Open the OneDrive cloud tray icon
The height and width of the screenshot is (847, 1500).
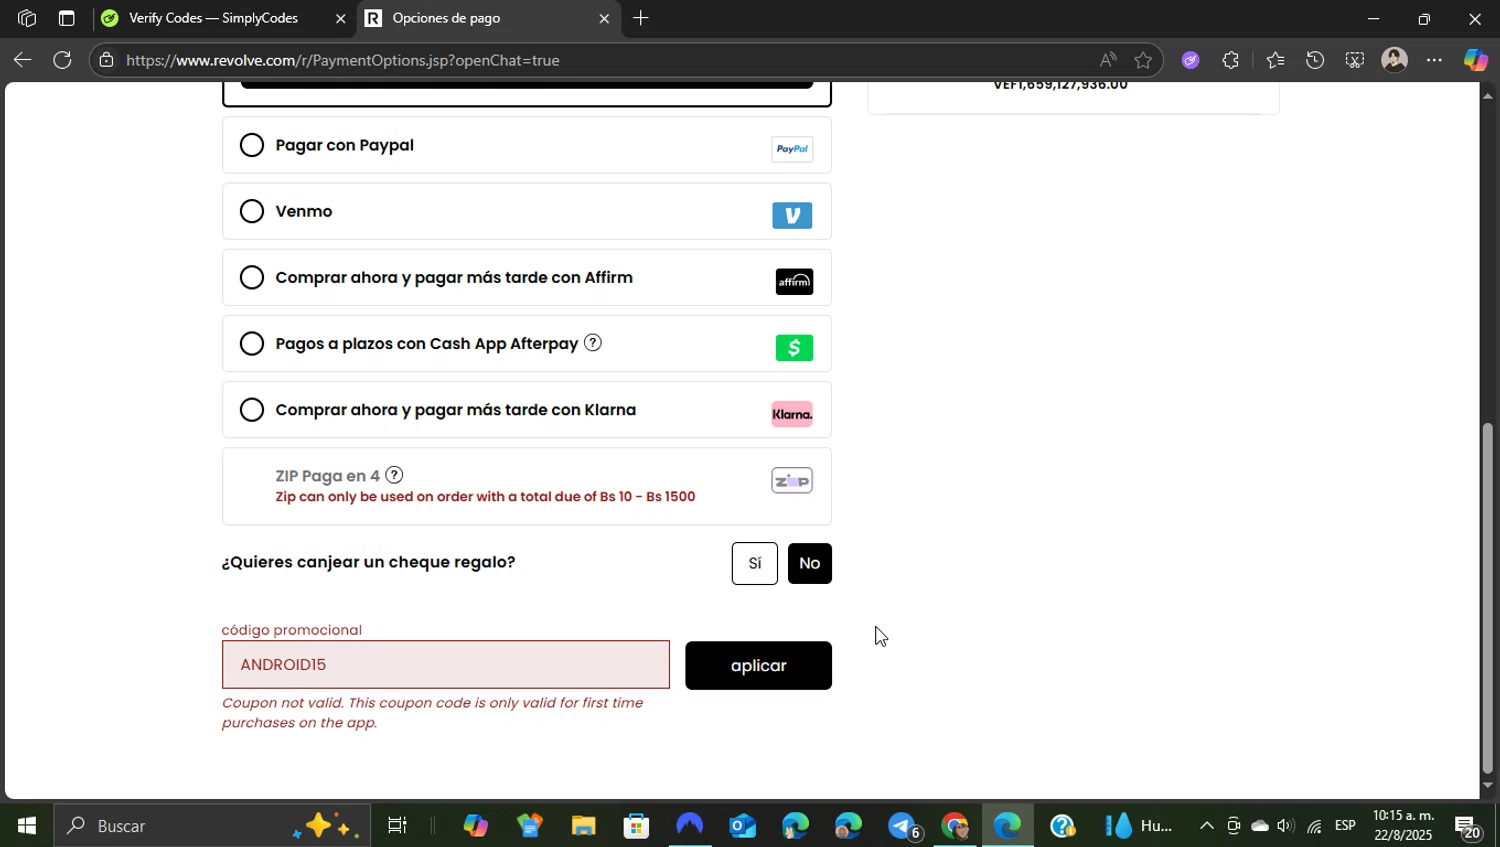[x=1260, y=826]
